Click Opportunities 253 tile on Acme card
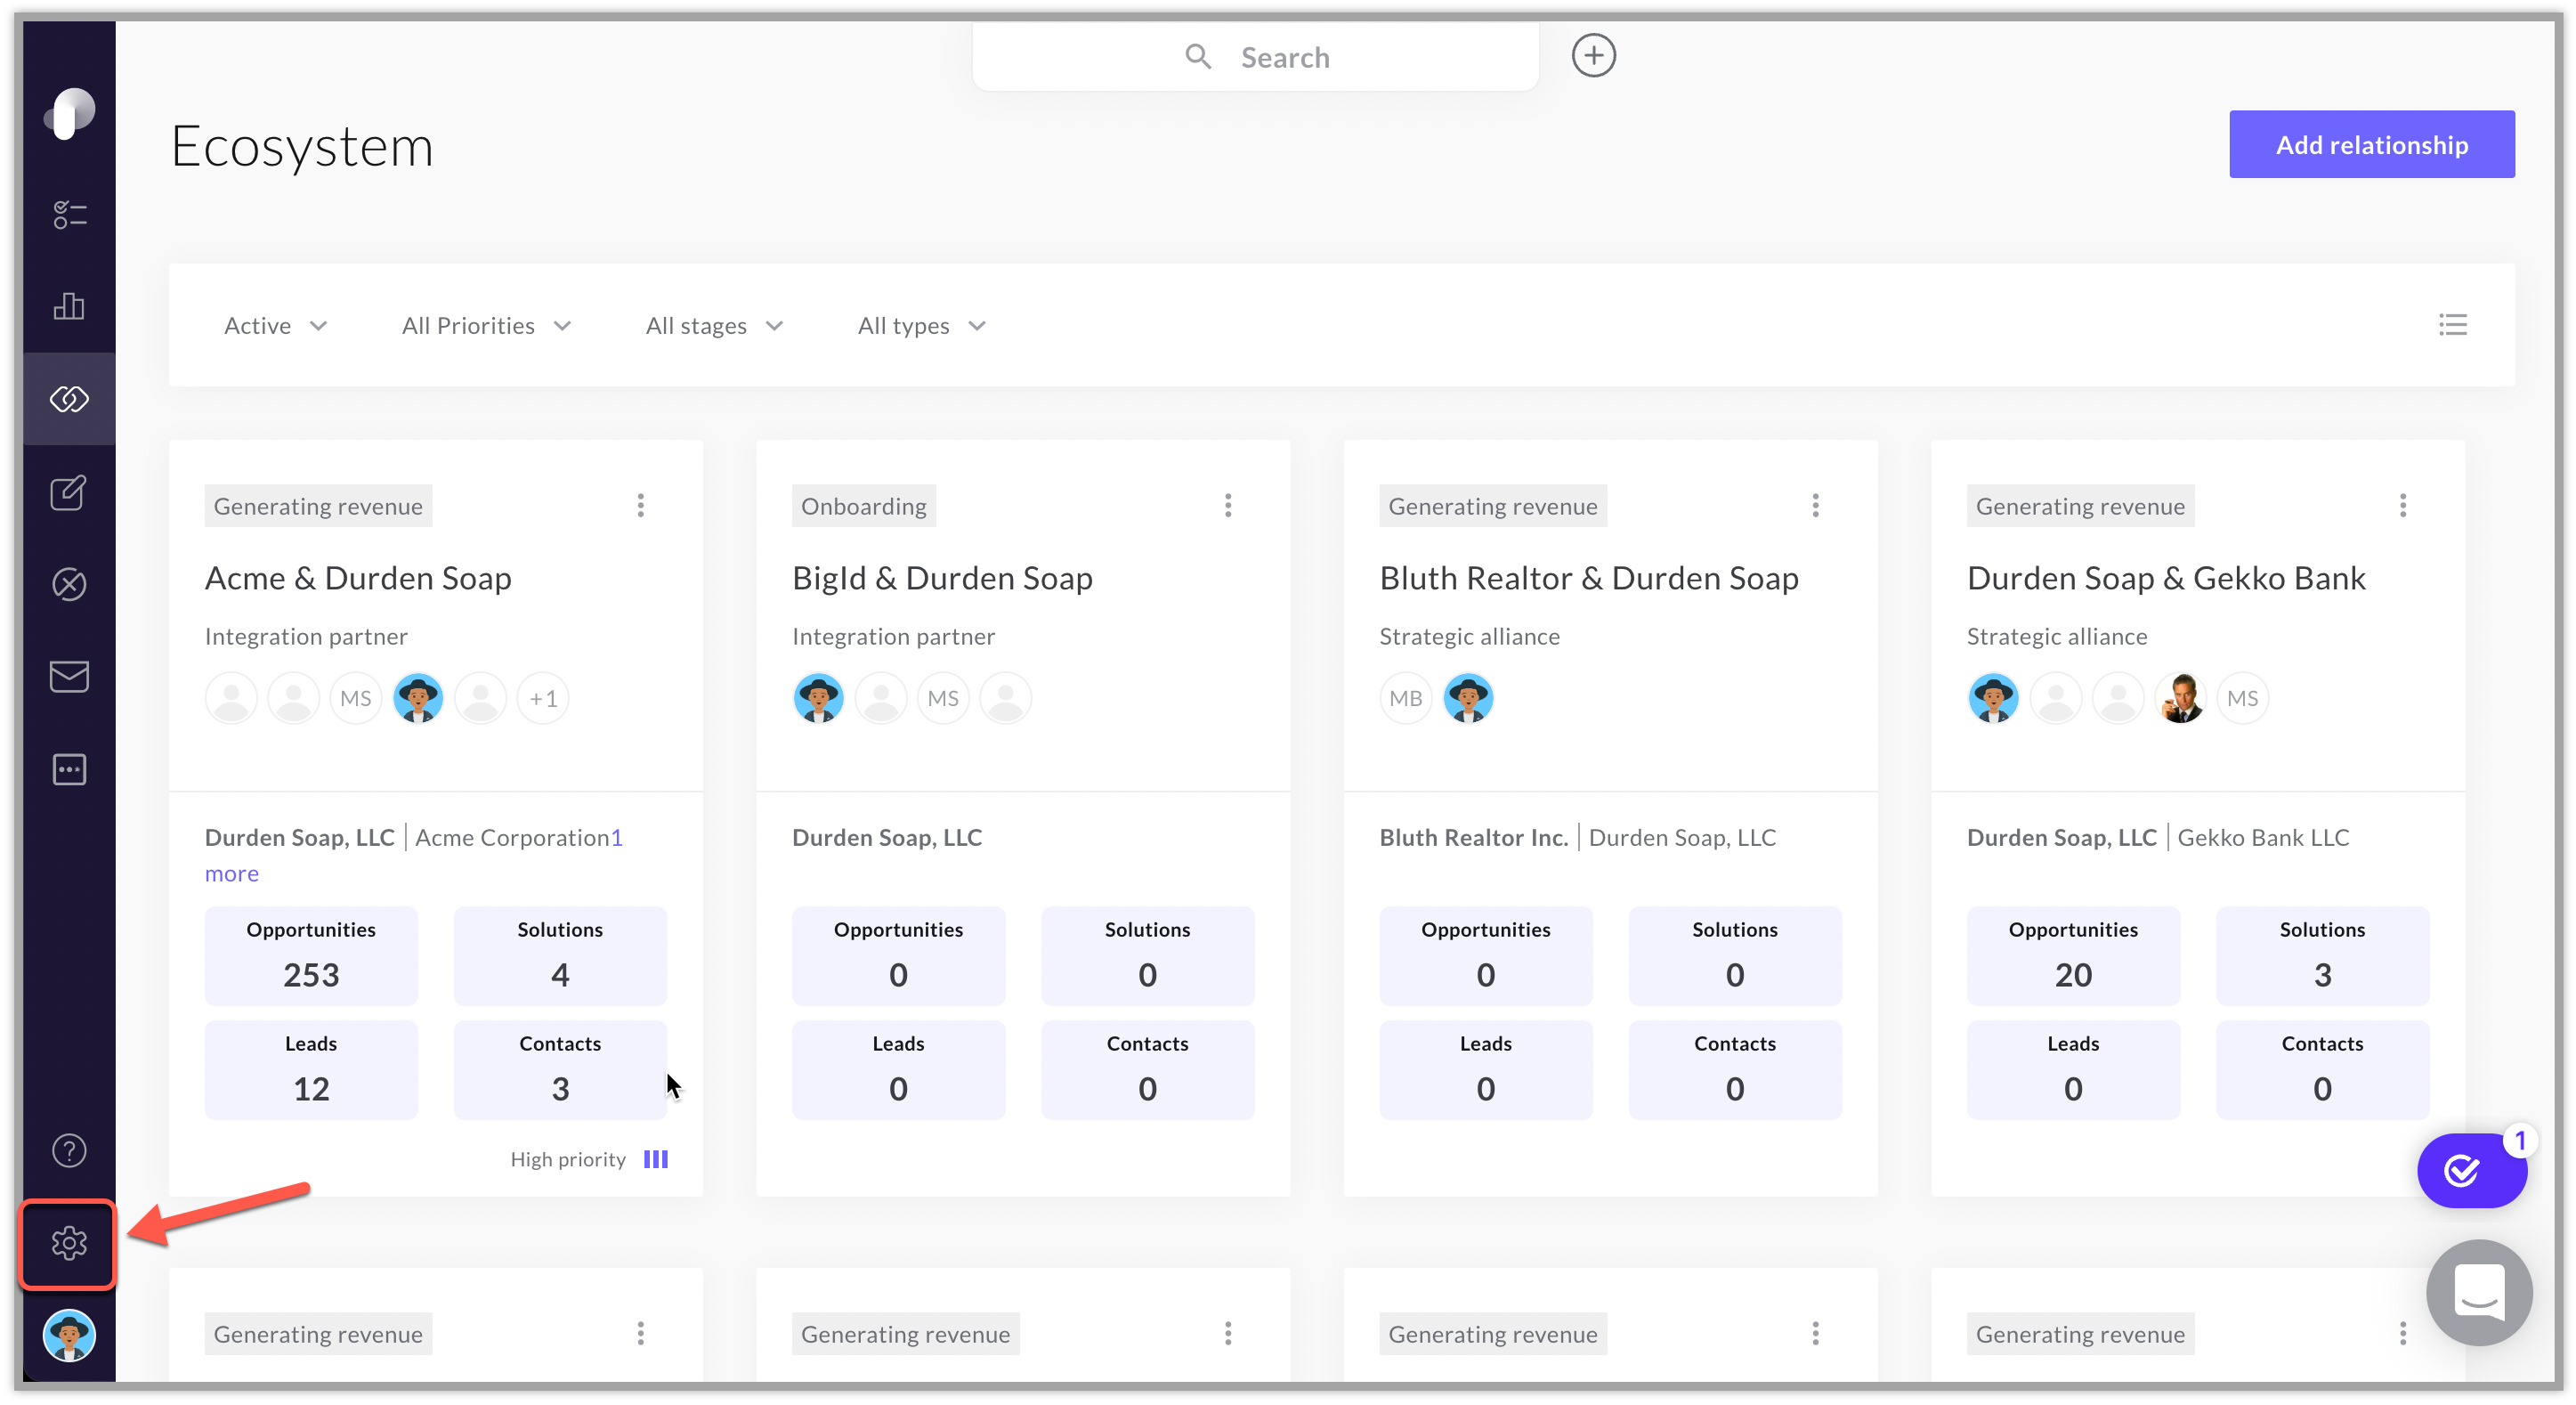The image size is (2576, 1405). 311,955
